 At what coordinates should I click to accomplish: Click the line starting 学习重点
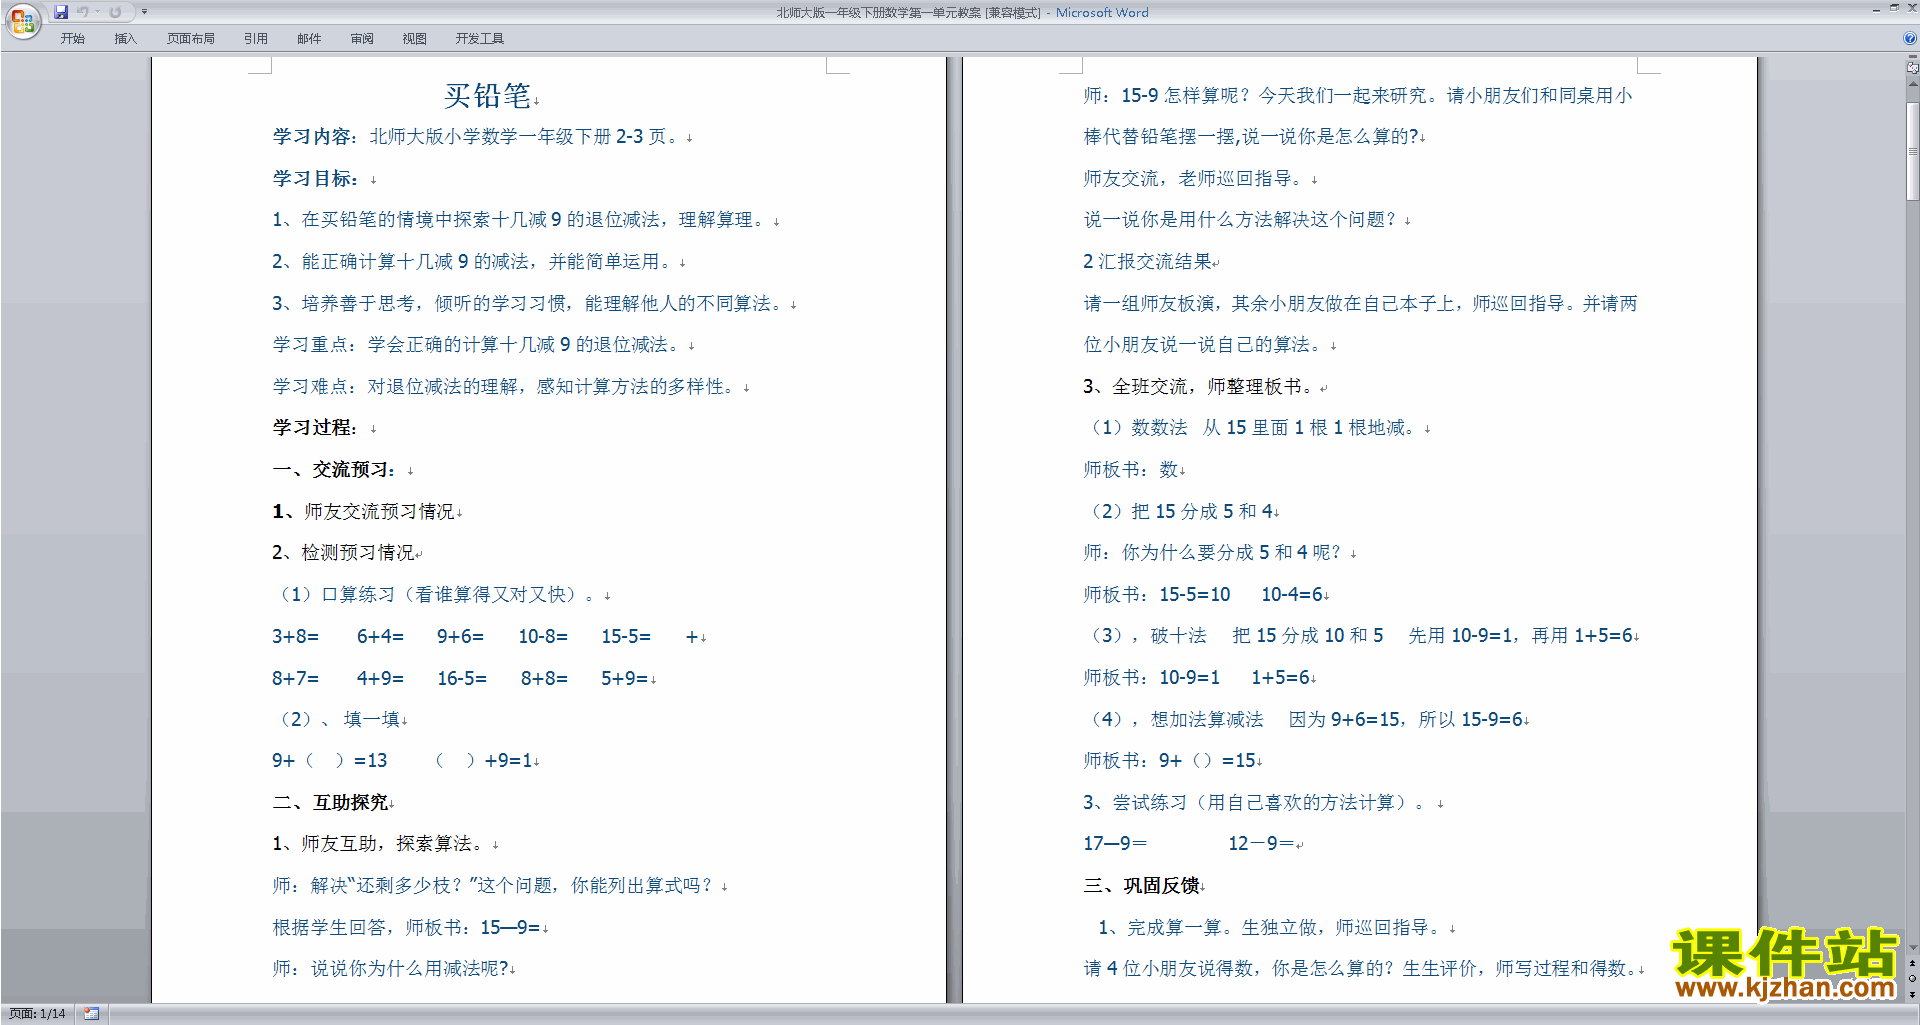pos(478,345)
